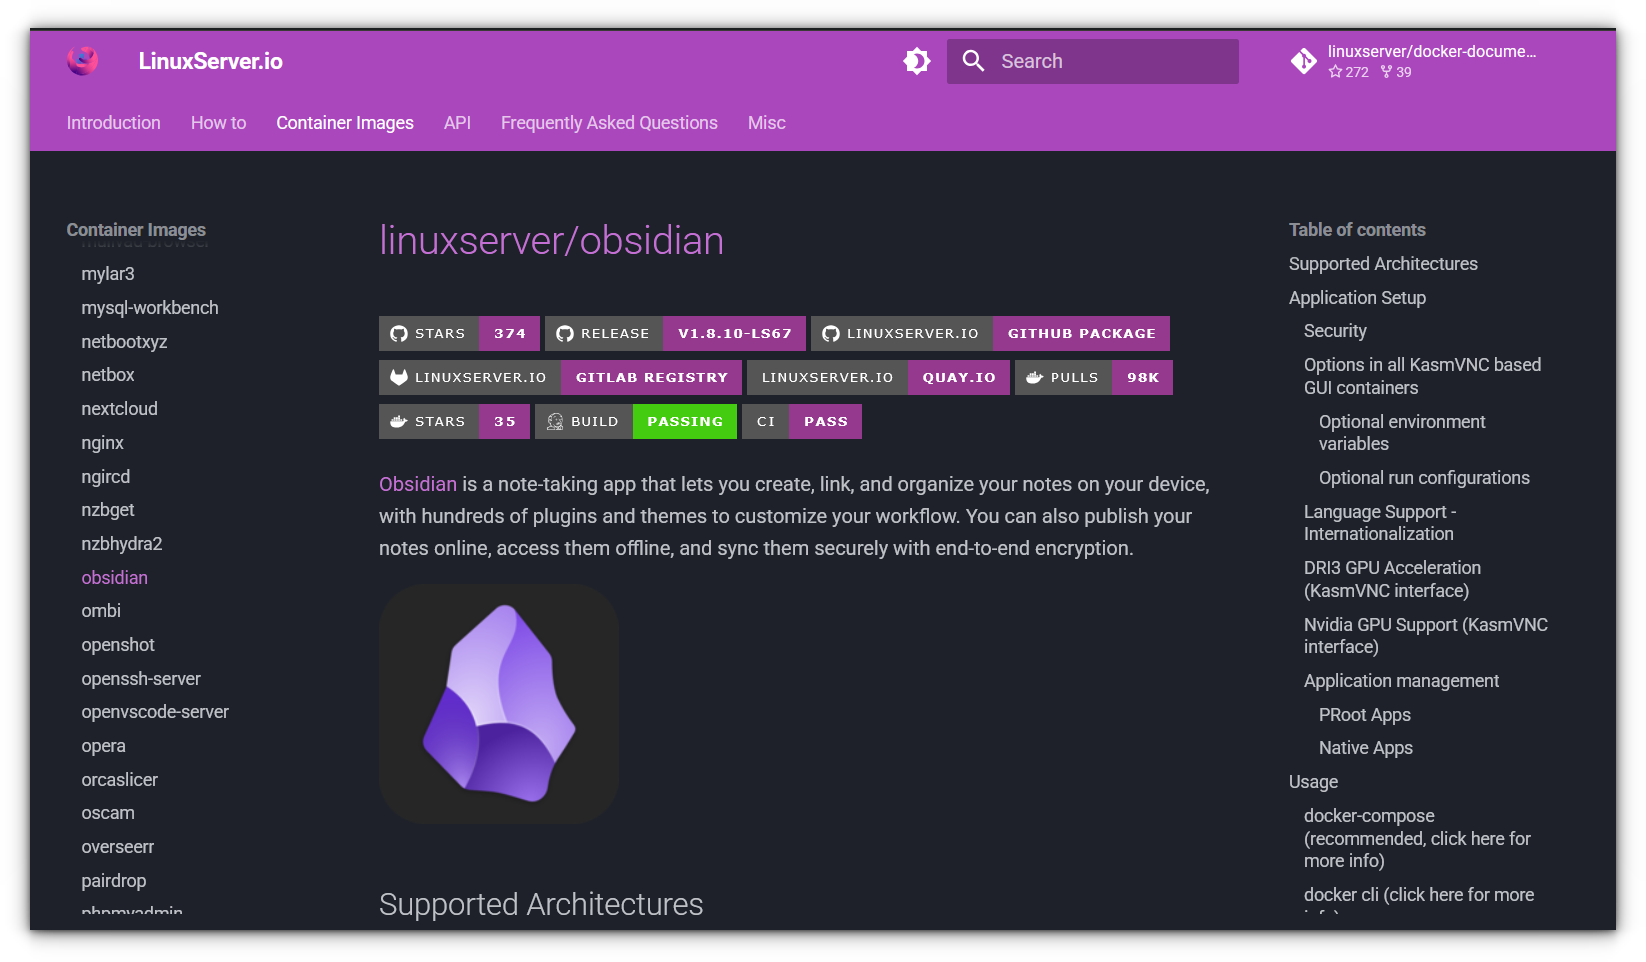This screenshot has height=962, width=1646.
Task: Click the Build Passing badge
Action: pyautogui.click(x=636, y=421)
